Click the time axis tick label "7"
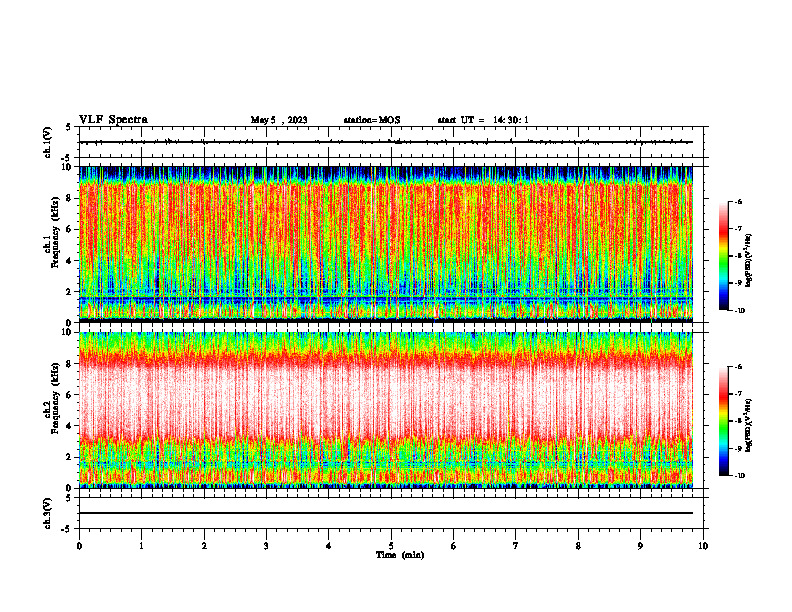The width and height of the screenshot is (792, 612). pos(516,546)
